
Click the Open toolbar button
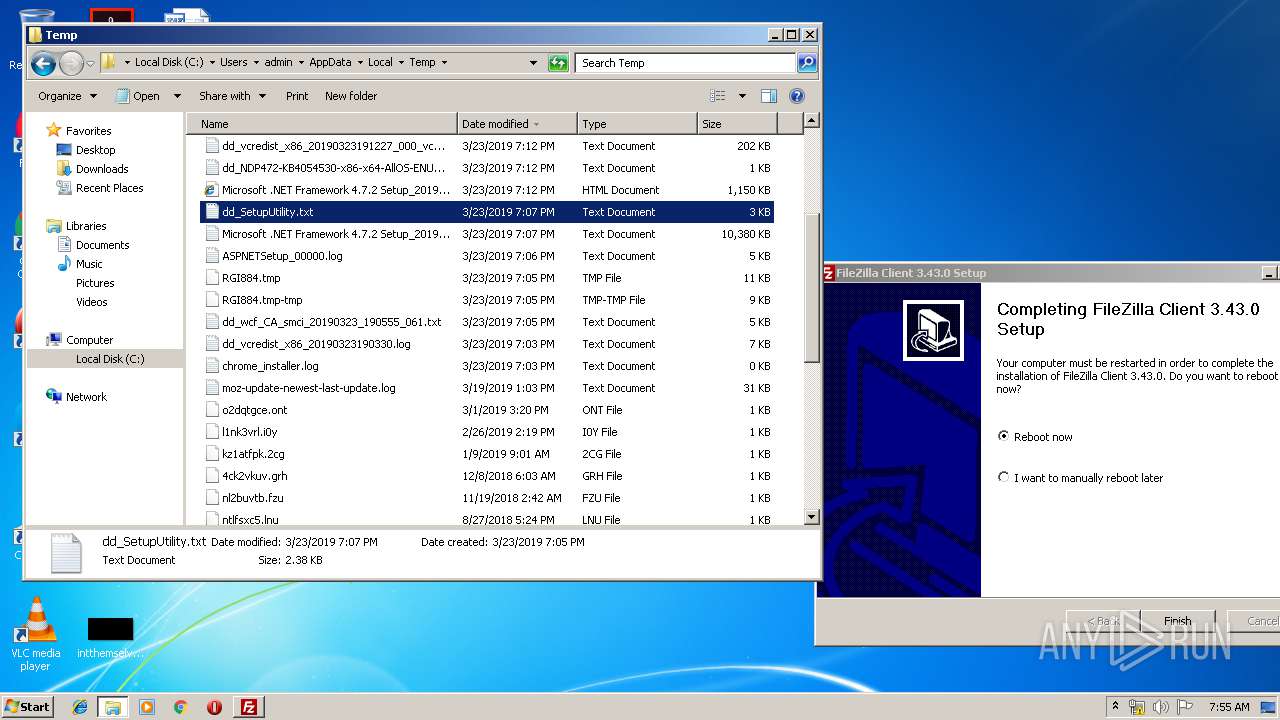click(x=137, y=96)
